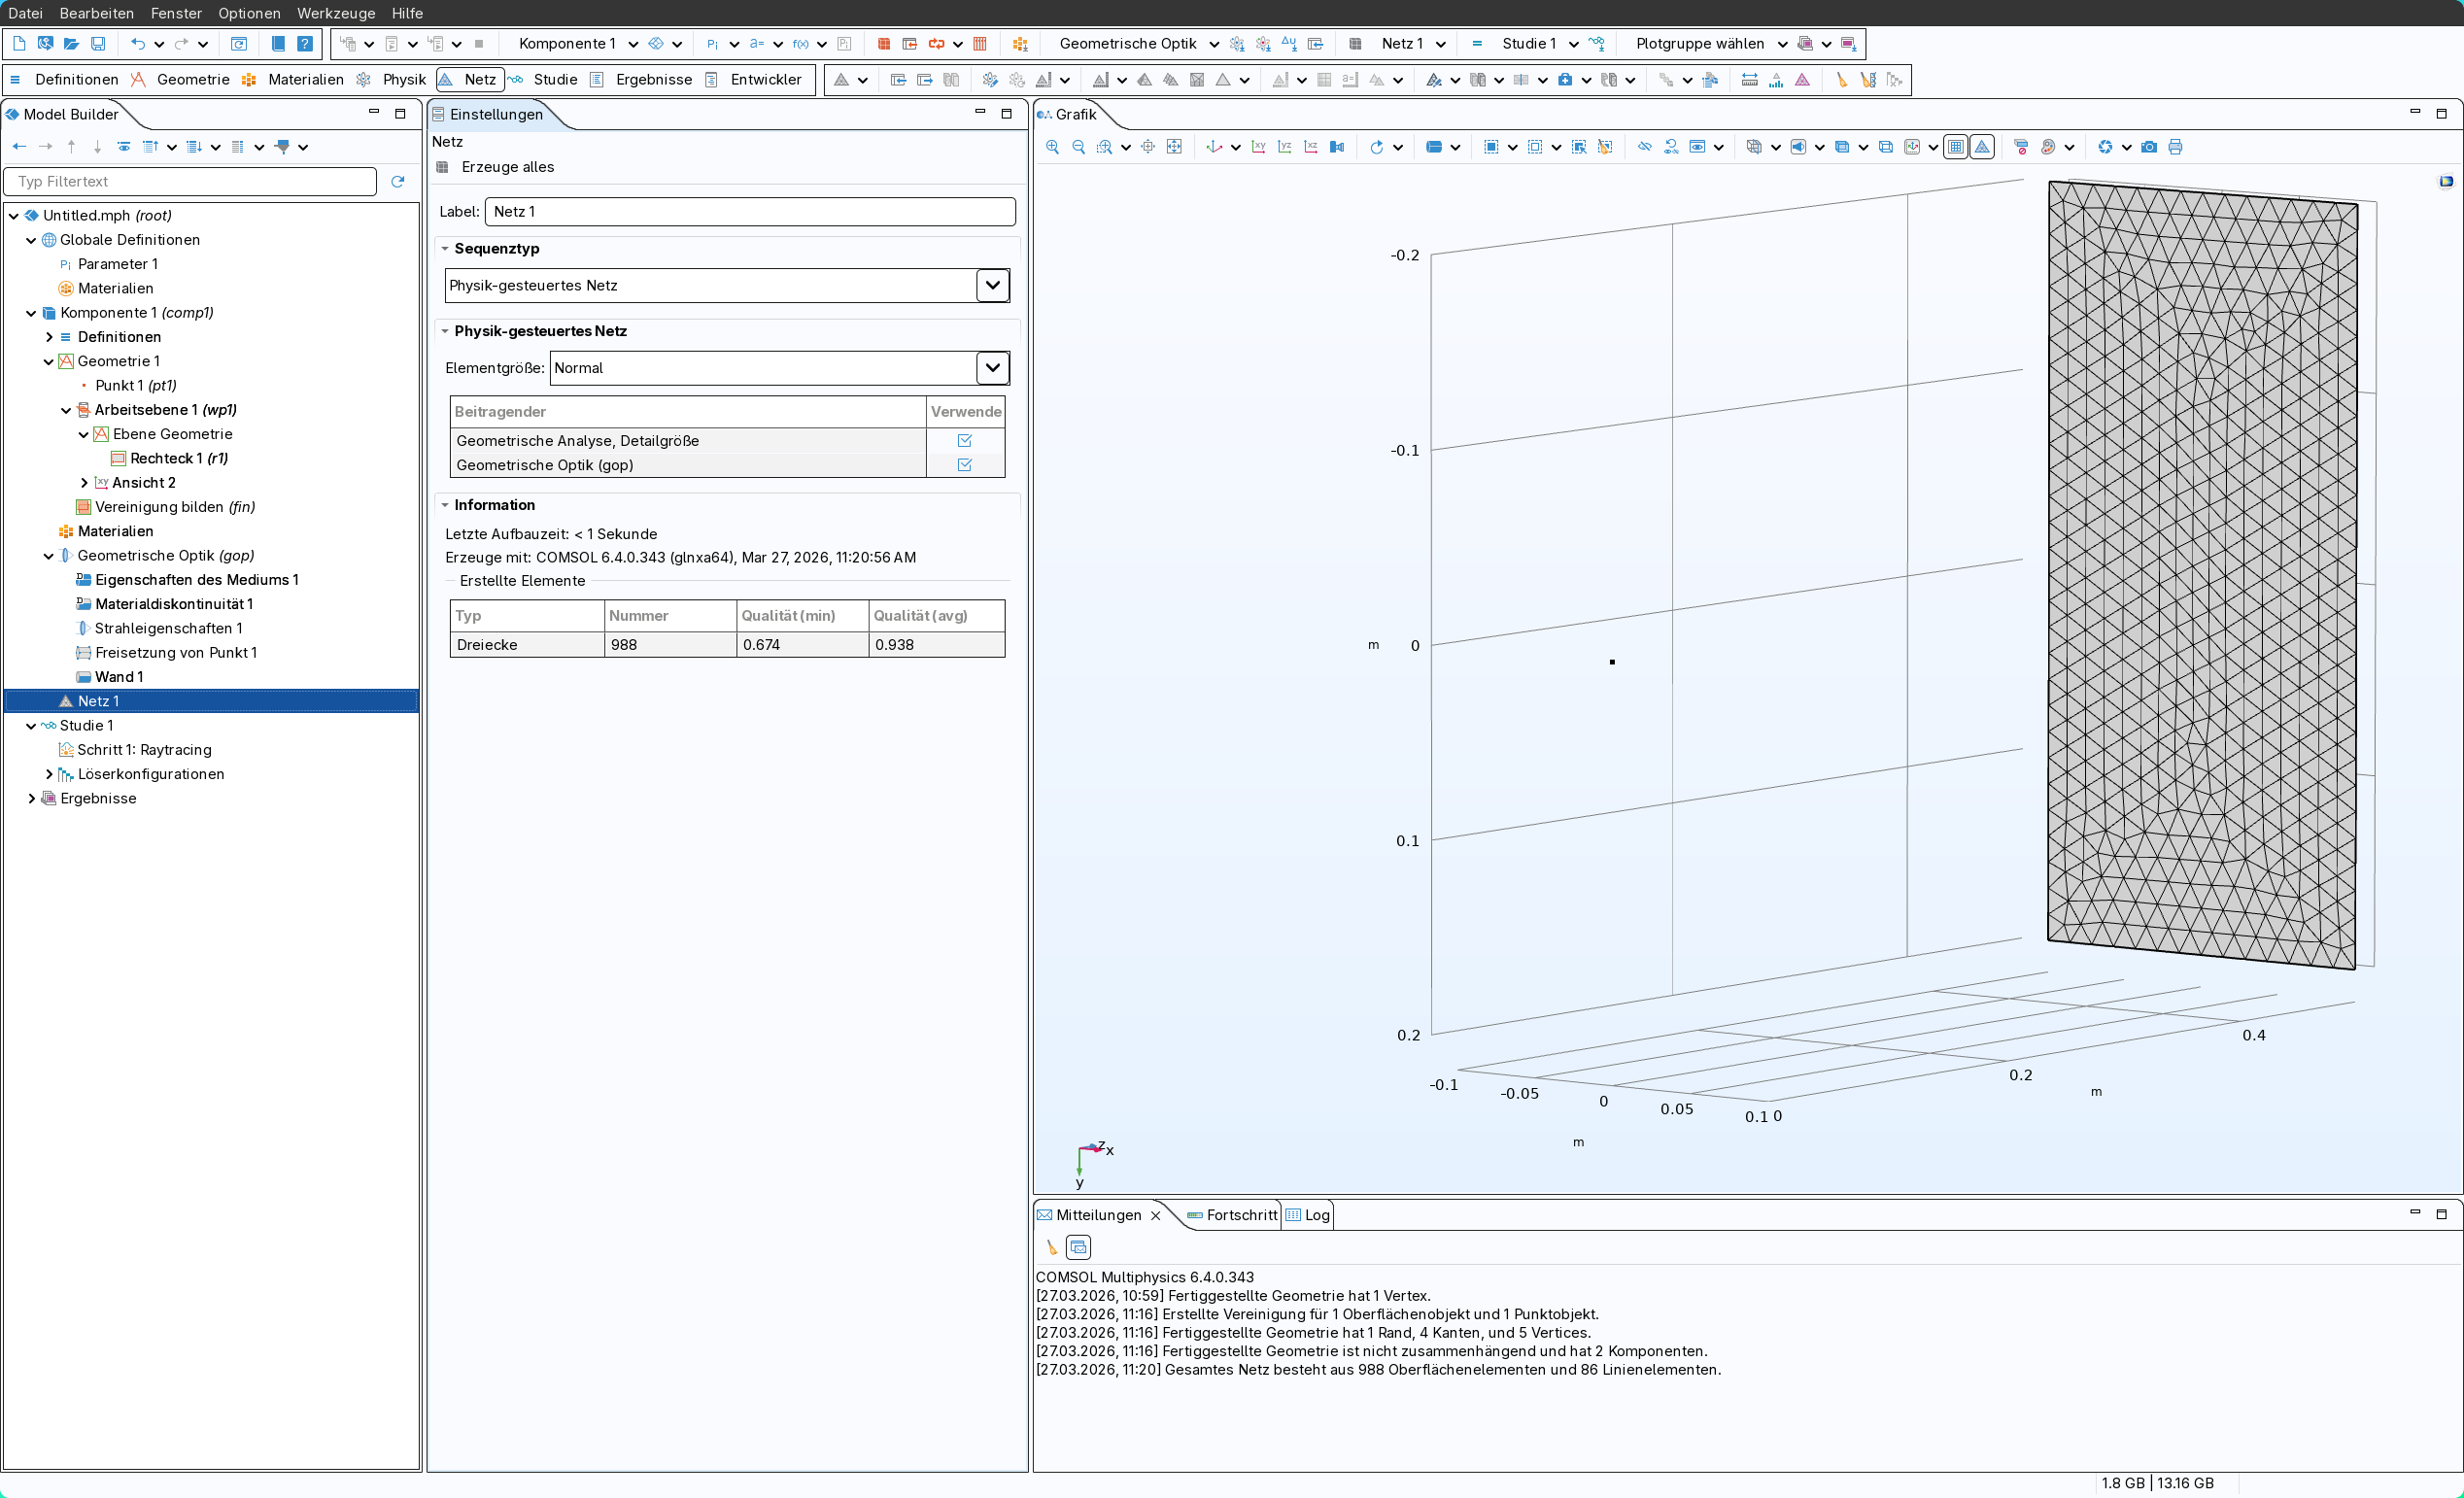Uncheck Geometrische Analyse, Detailgröße checkbox
Screen dimensions: 2464x1498
point(964,440)
